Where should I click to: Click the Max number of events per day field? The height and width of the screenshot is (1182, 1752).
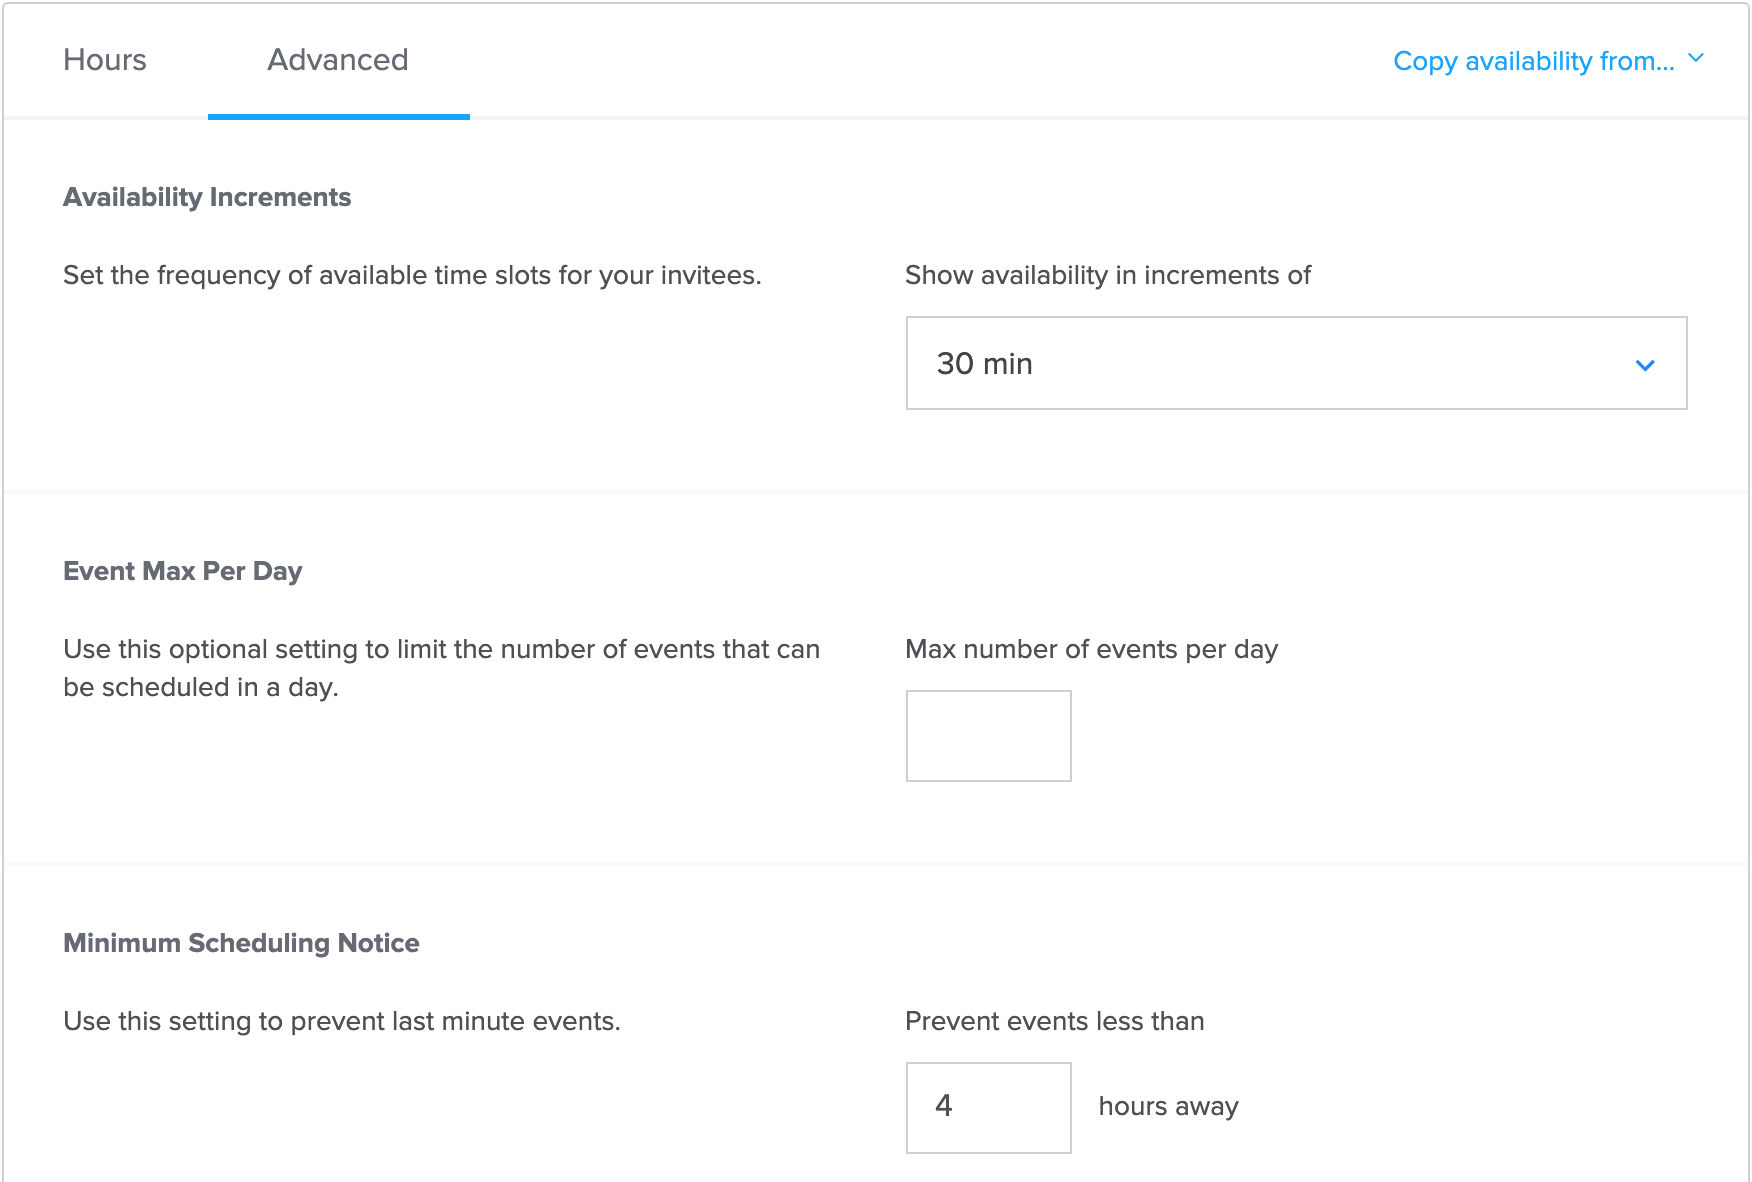(988, 735)
